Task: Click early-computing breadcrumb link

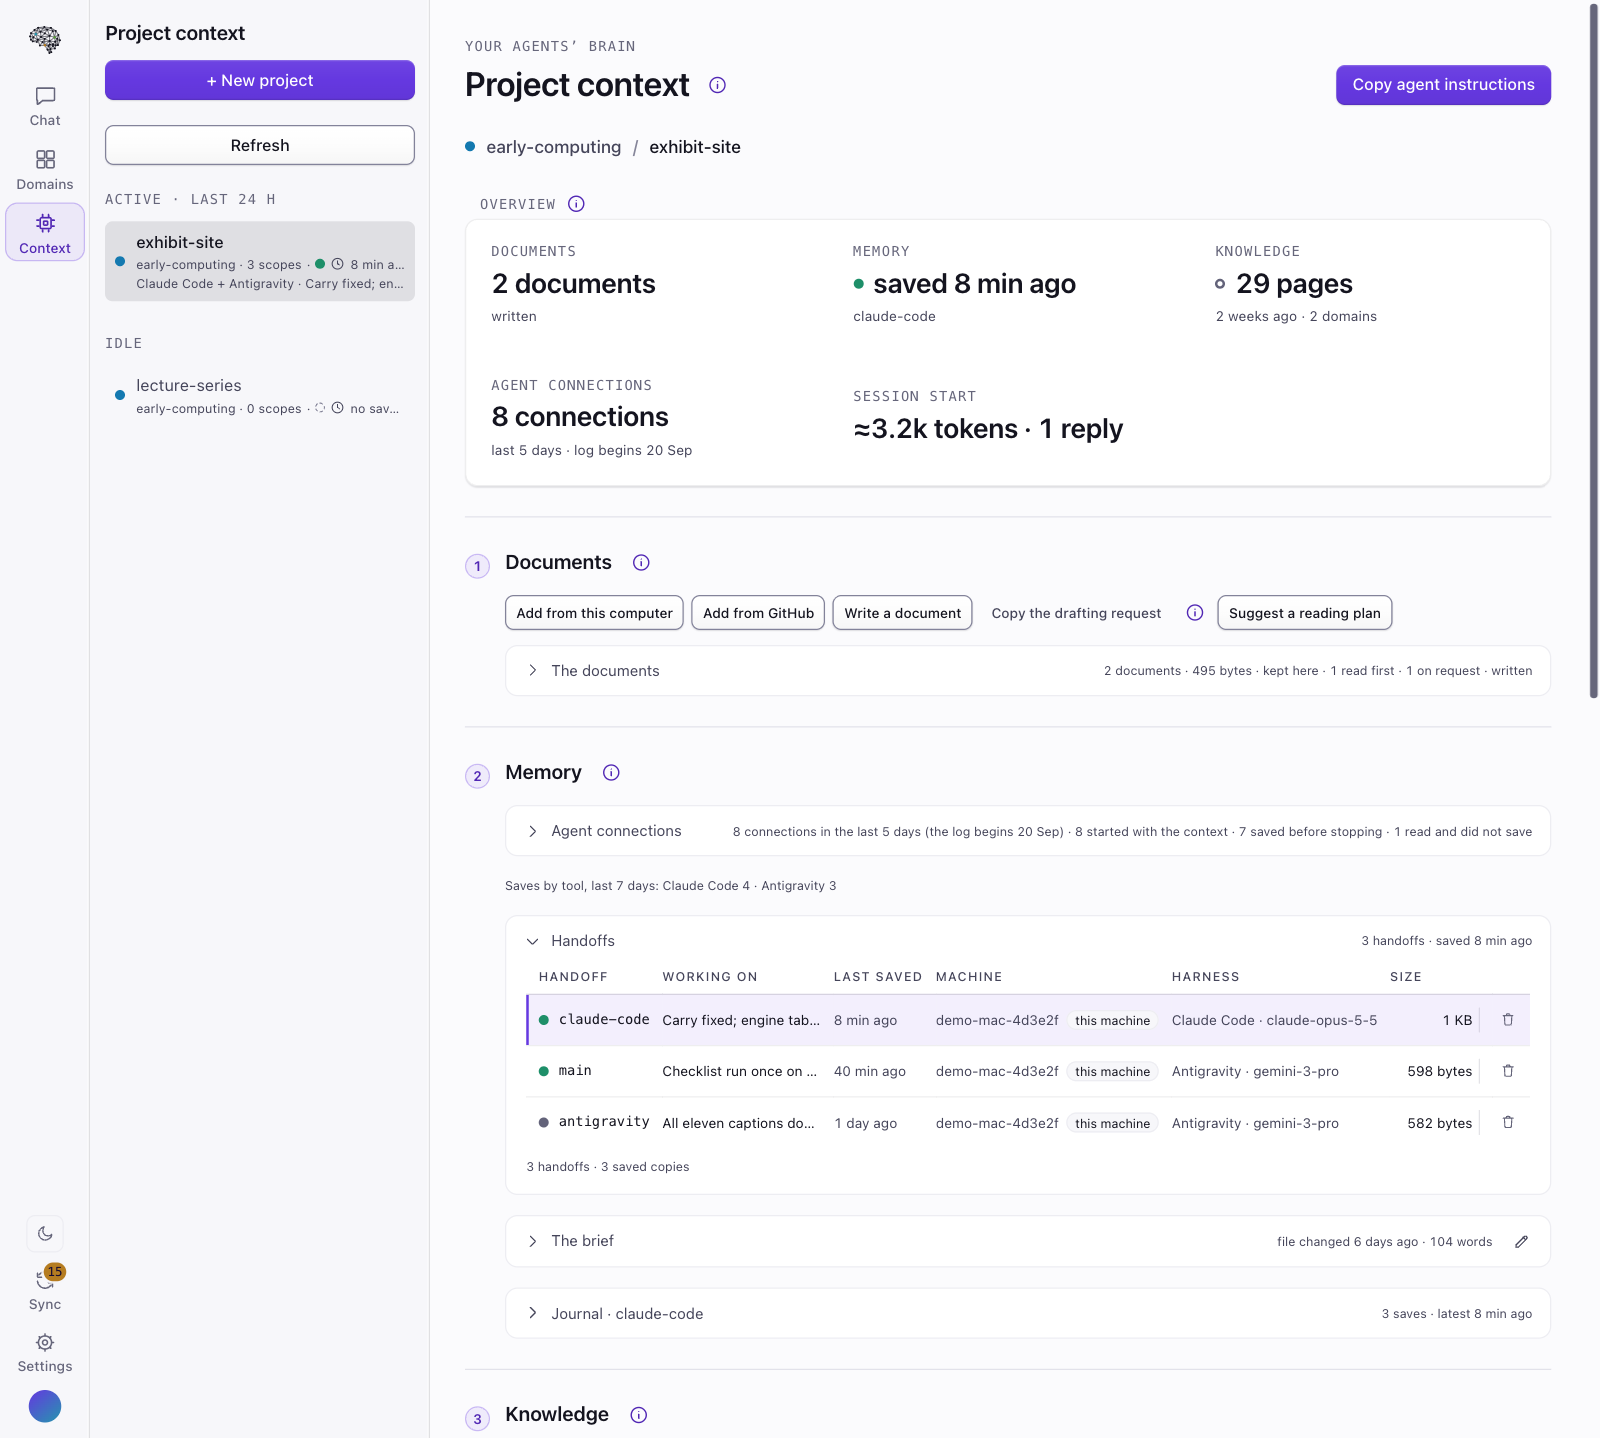Action: (553, 147)
